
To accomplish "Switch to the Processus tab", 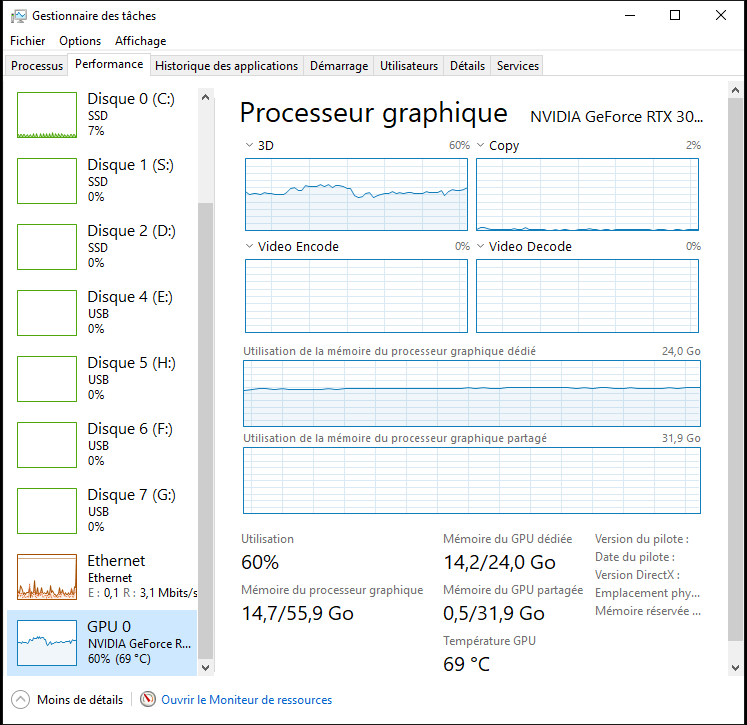I will [37, 66].
